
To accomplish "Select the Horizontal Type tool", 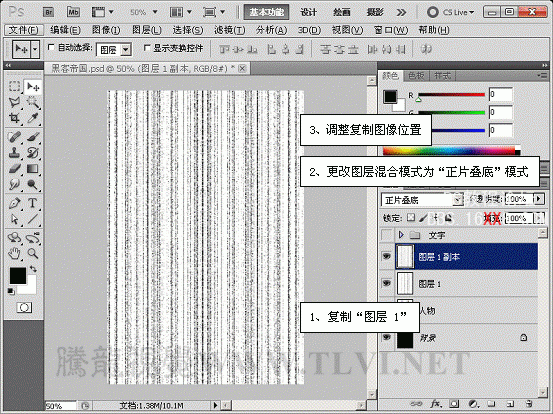I will pyautogui.click(x=32, y=203).
